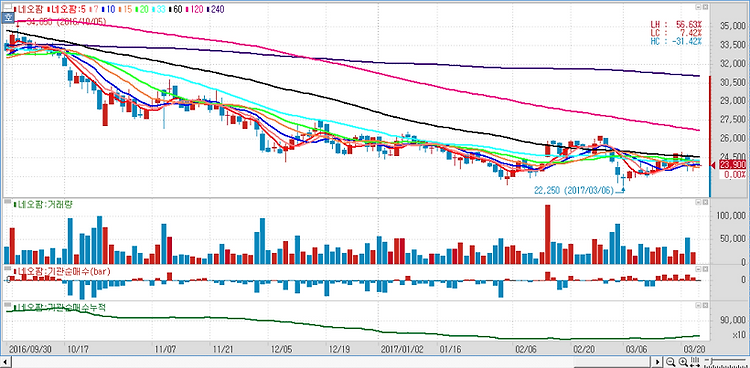Click the zoom out magnifier icon

tap(671, 362)
